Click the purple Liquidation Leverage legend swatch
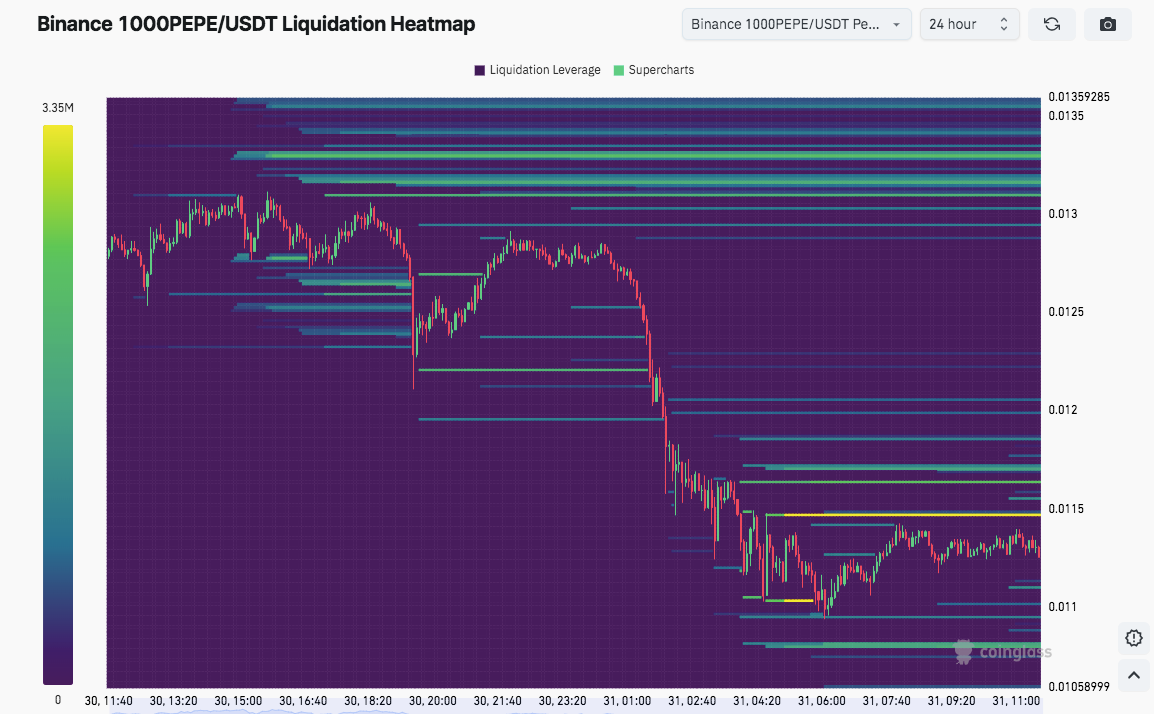Viewport: 1154px width, 714px height. [480, 70]
